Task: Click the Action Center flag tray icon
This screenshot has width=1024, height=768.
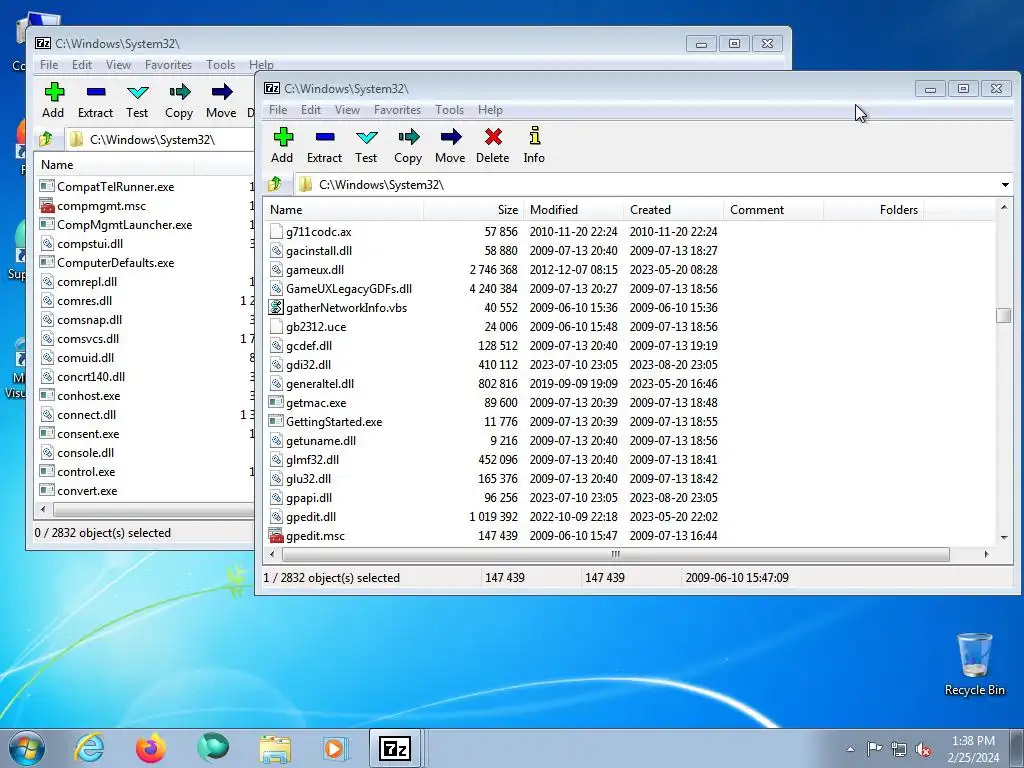Action: pos(874,749)
